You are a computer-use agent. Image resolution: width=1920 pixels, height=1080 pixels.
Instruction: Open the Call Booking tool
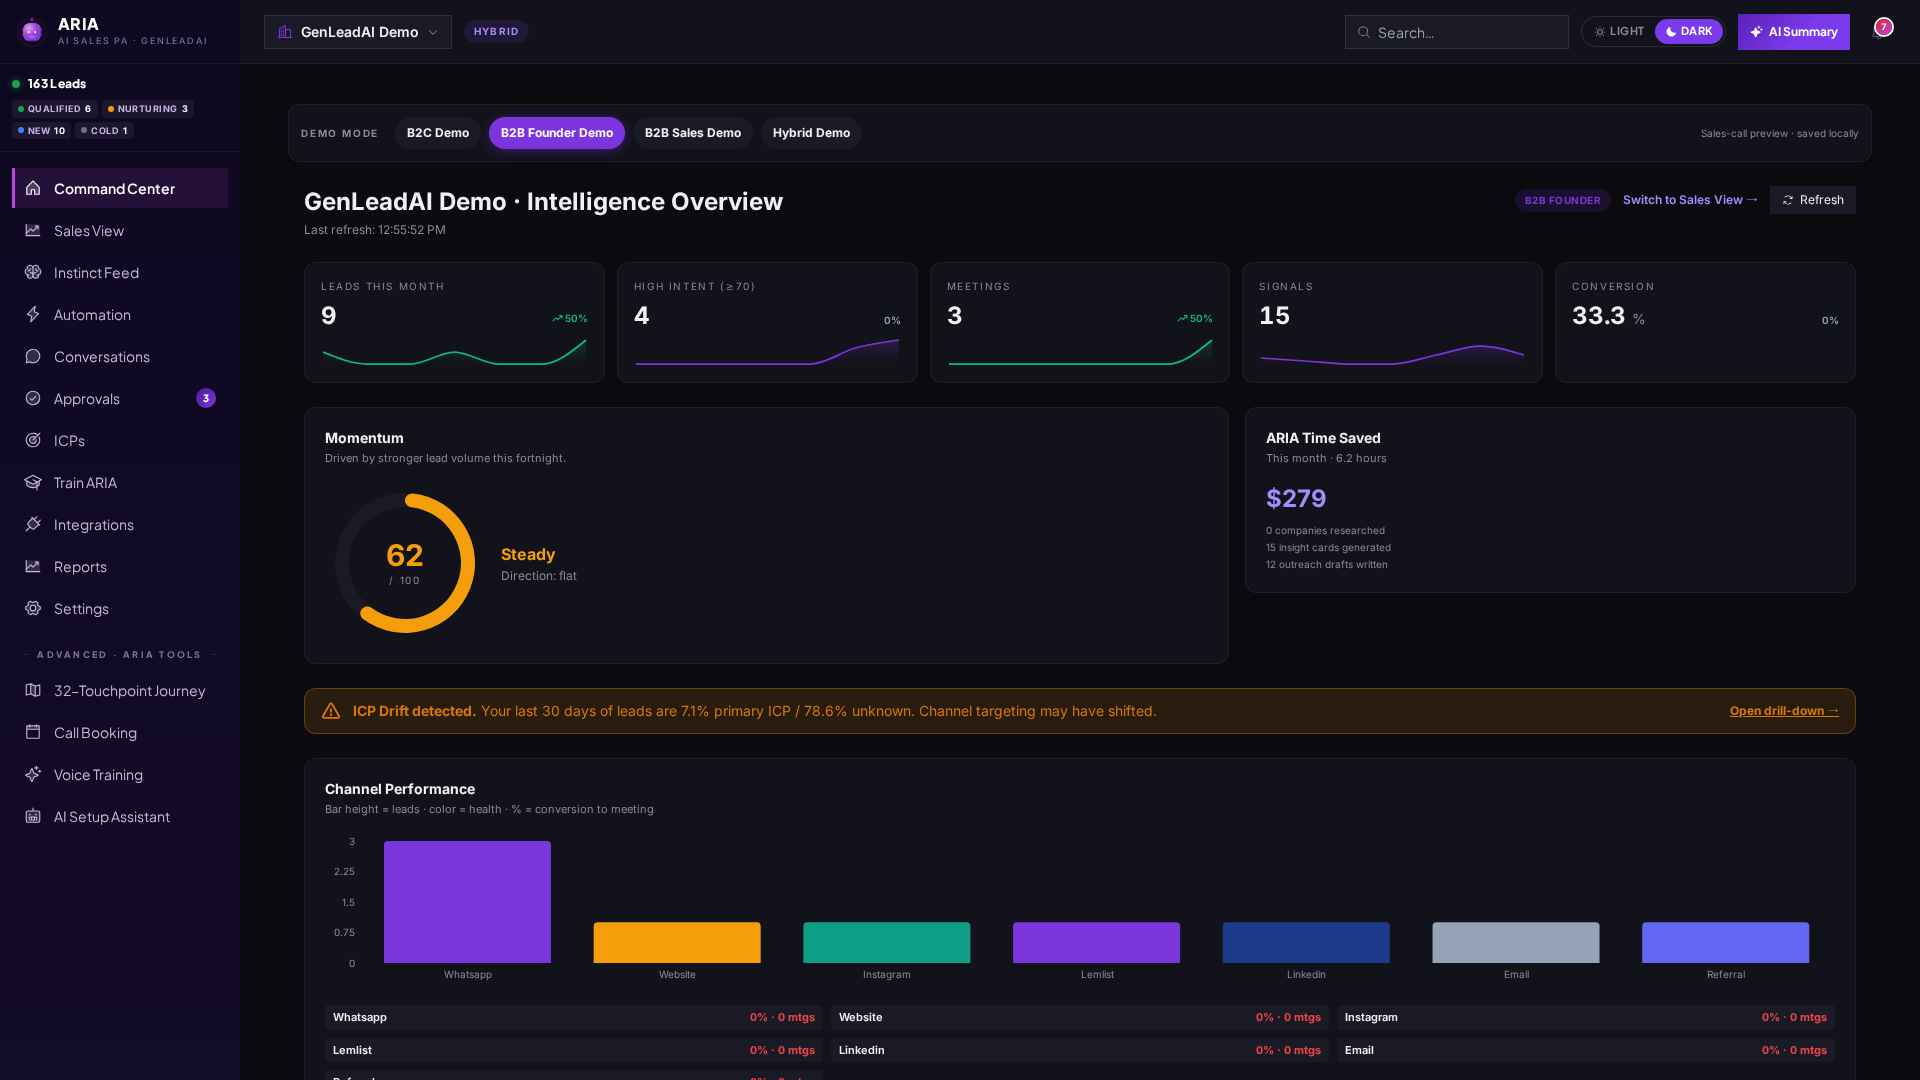[120, 732]
